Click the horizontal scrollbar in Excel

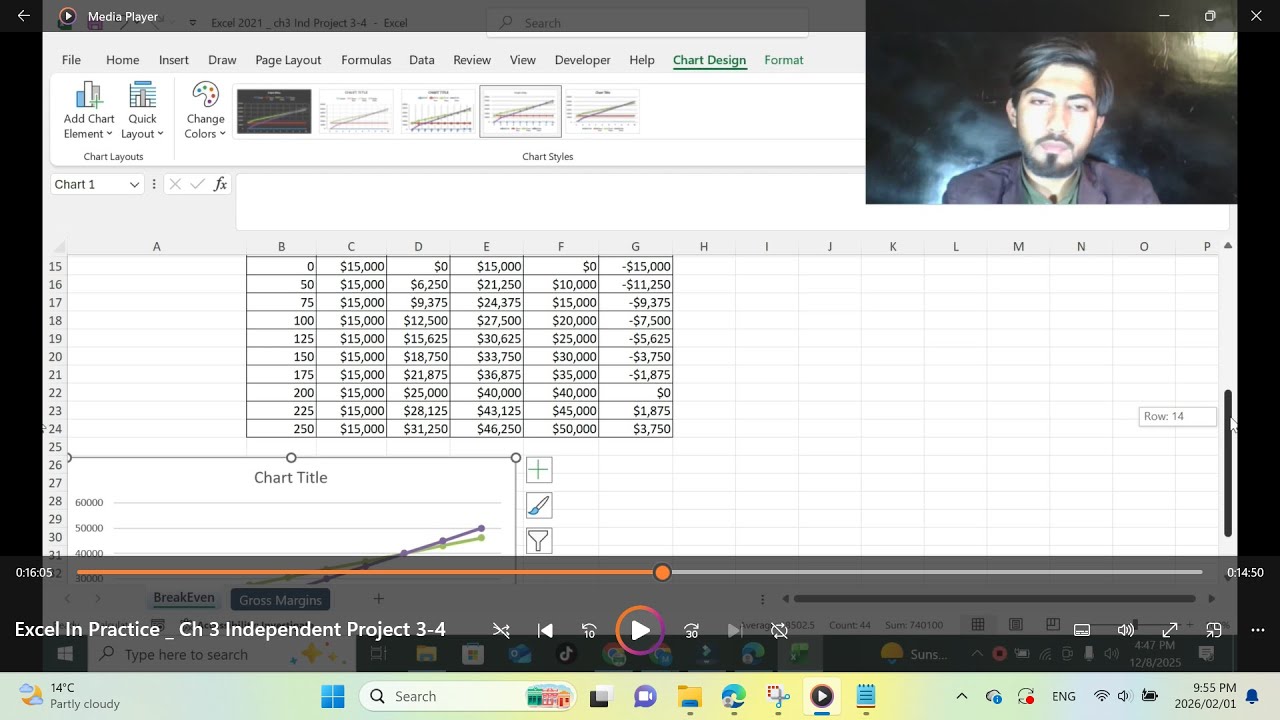994,599
